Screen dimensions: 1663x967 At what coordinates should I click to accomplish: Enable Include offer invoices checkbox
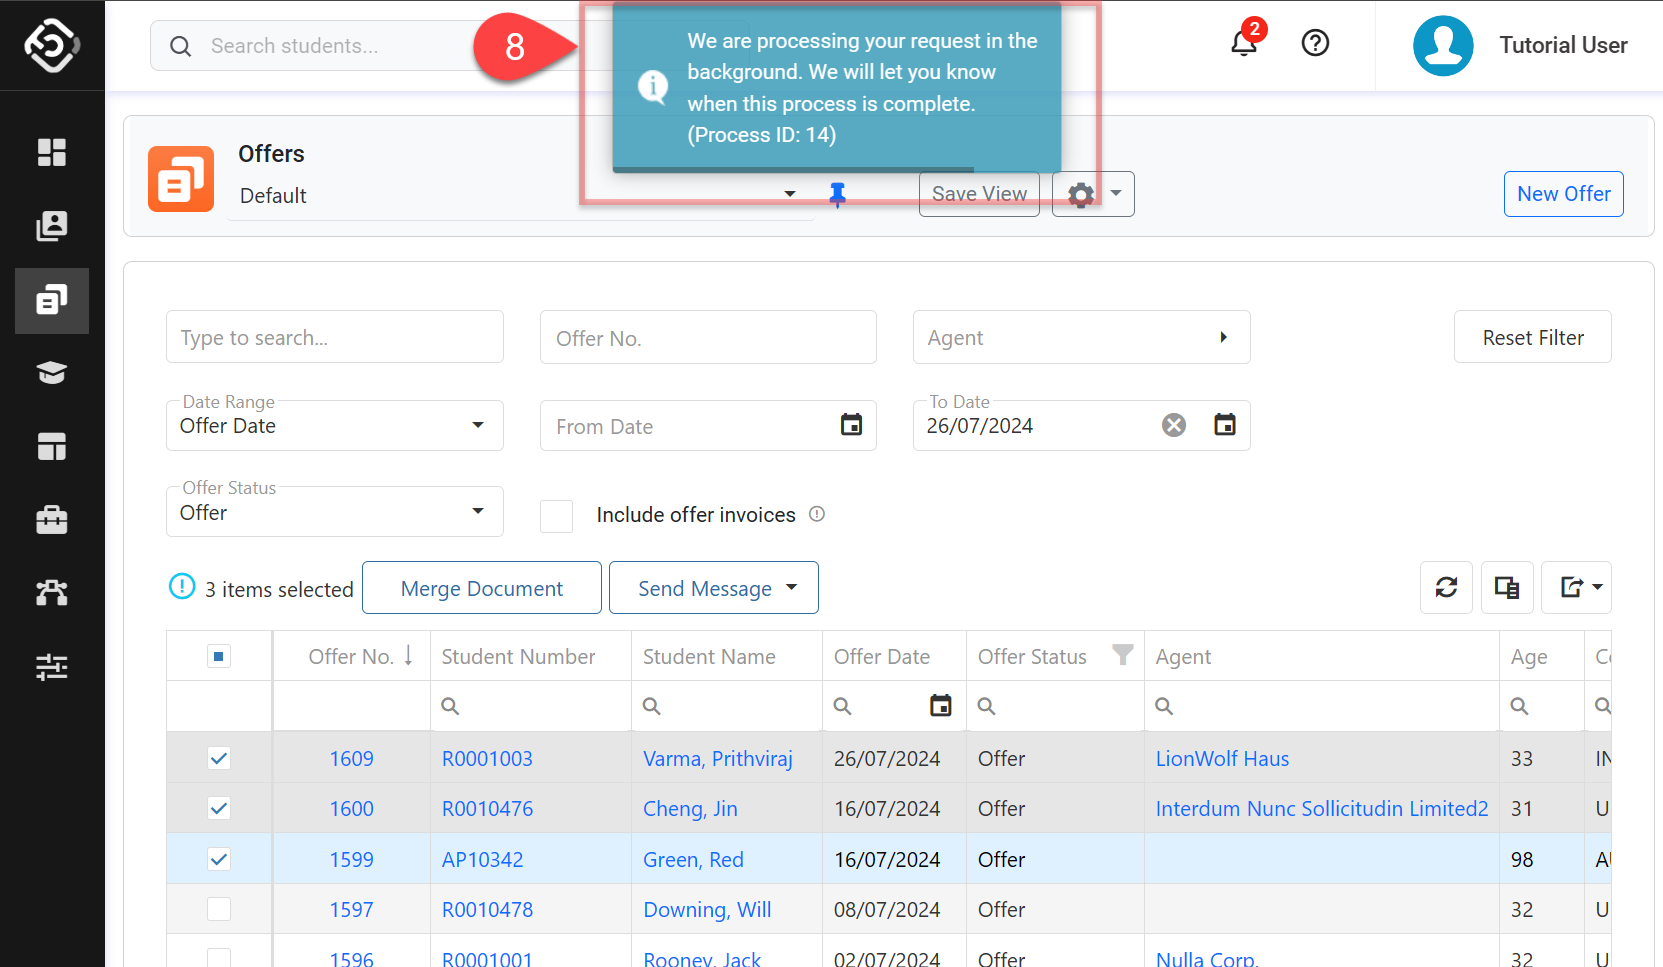[x=557, y=516]
